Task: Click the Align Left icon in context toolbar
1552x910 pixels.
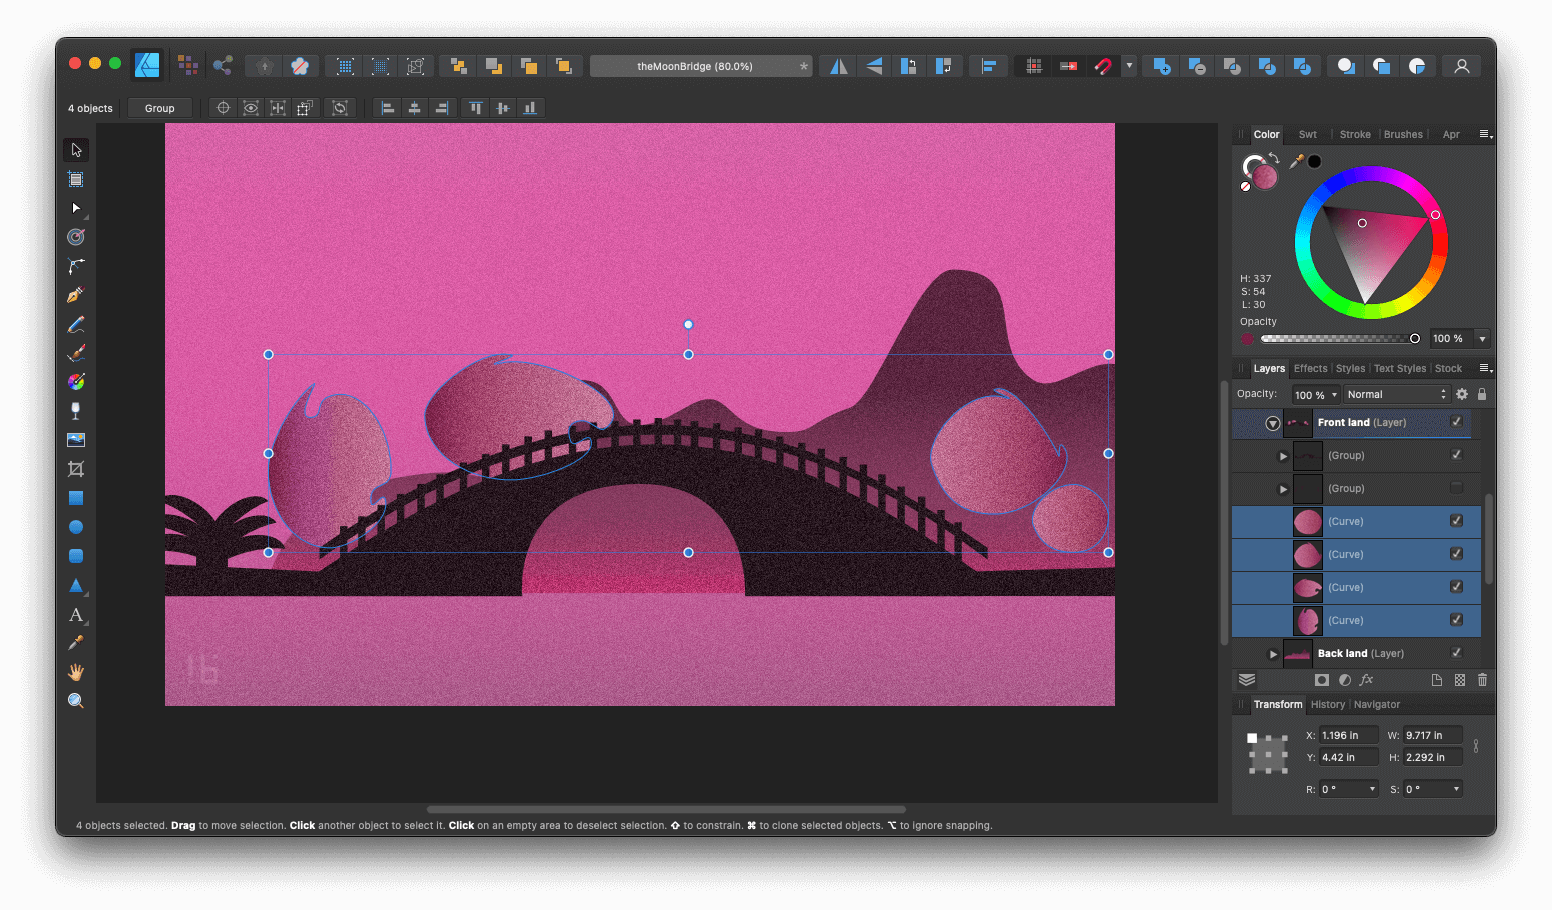Action: click(x=388, y=107)
